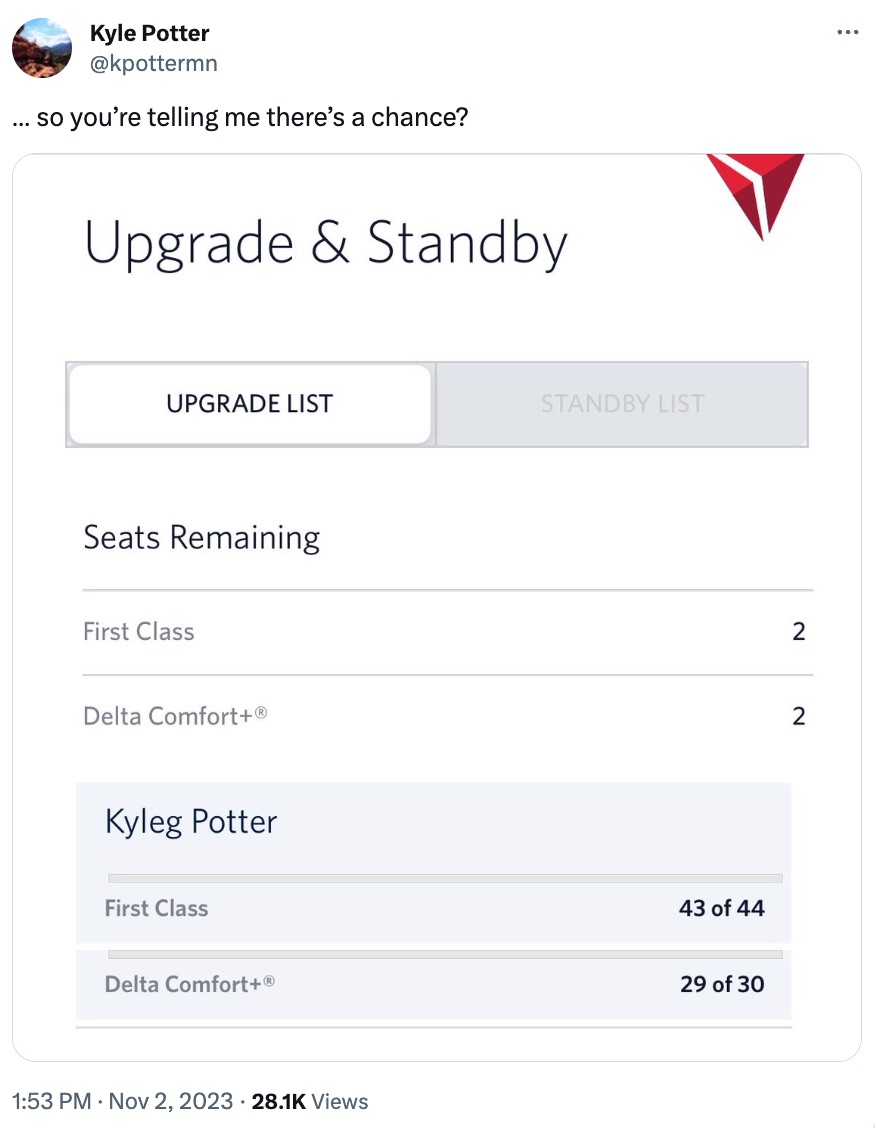The image size is (876, 1128).
Task: Click the @kpottermn handle
Action: point(146,61)
